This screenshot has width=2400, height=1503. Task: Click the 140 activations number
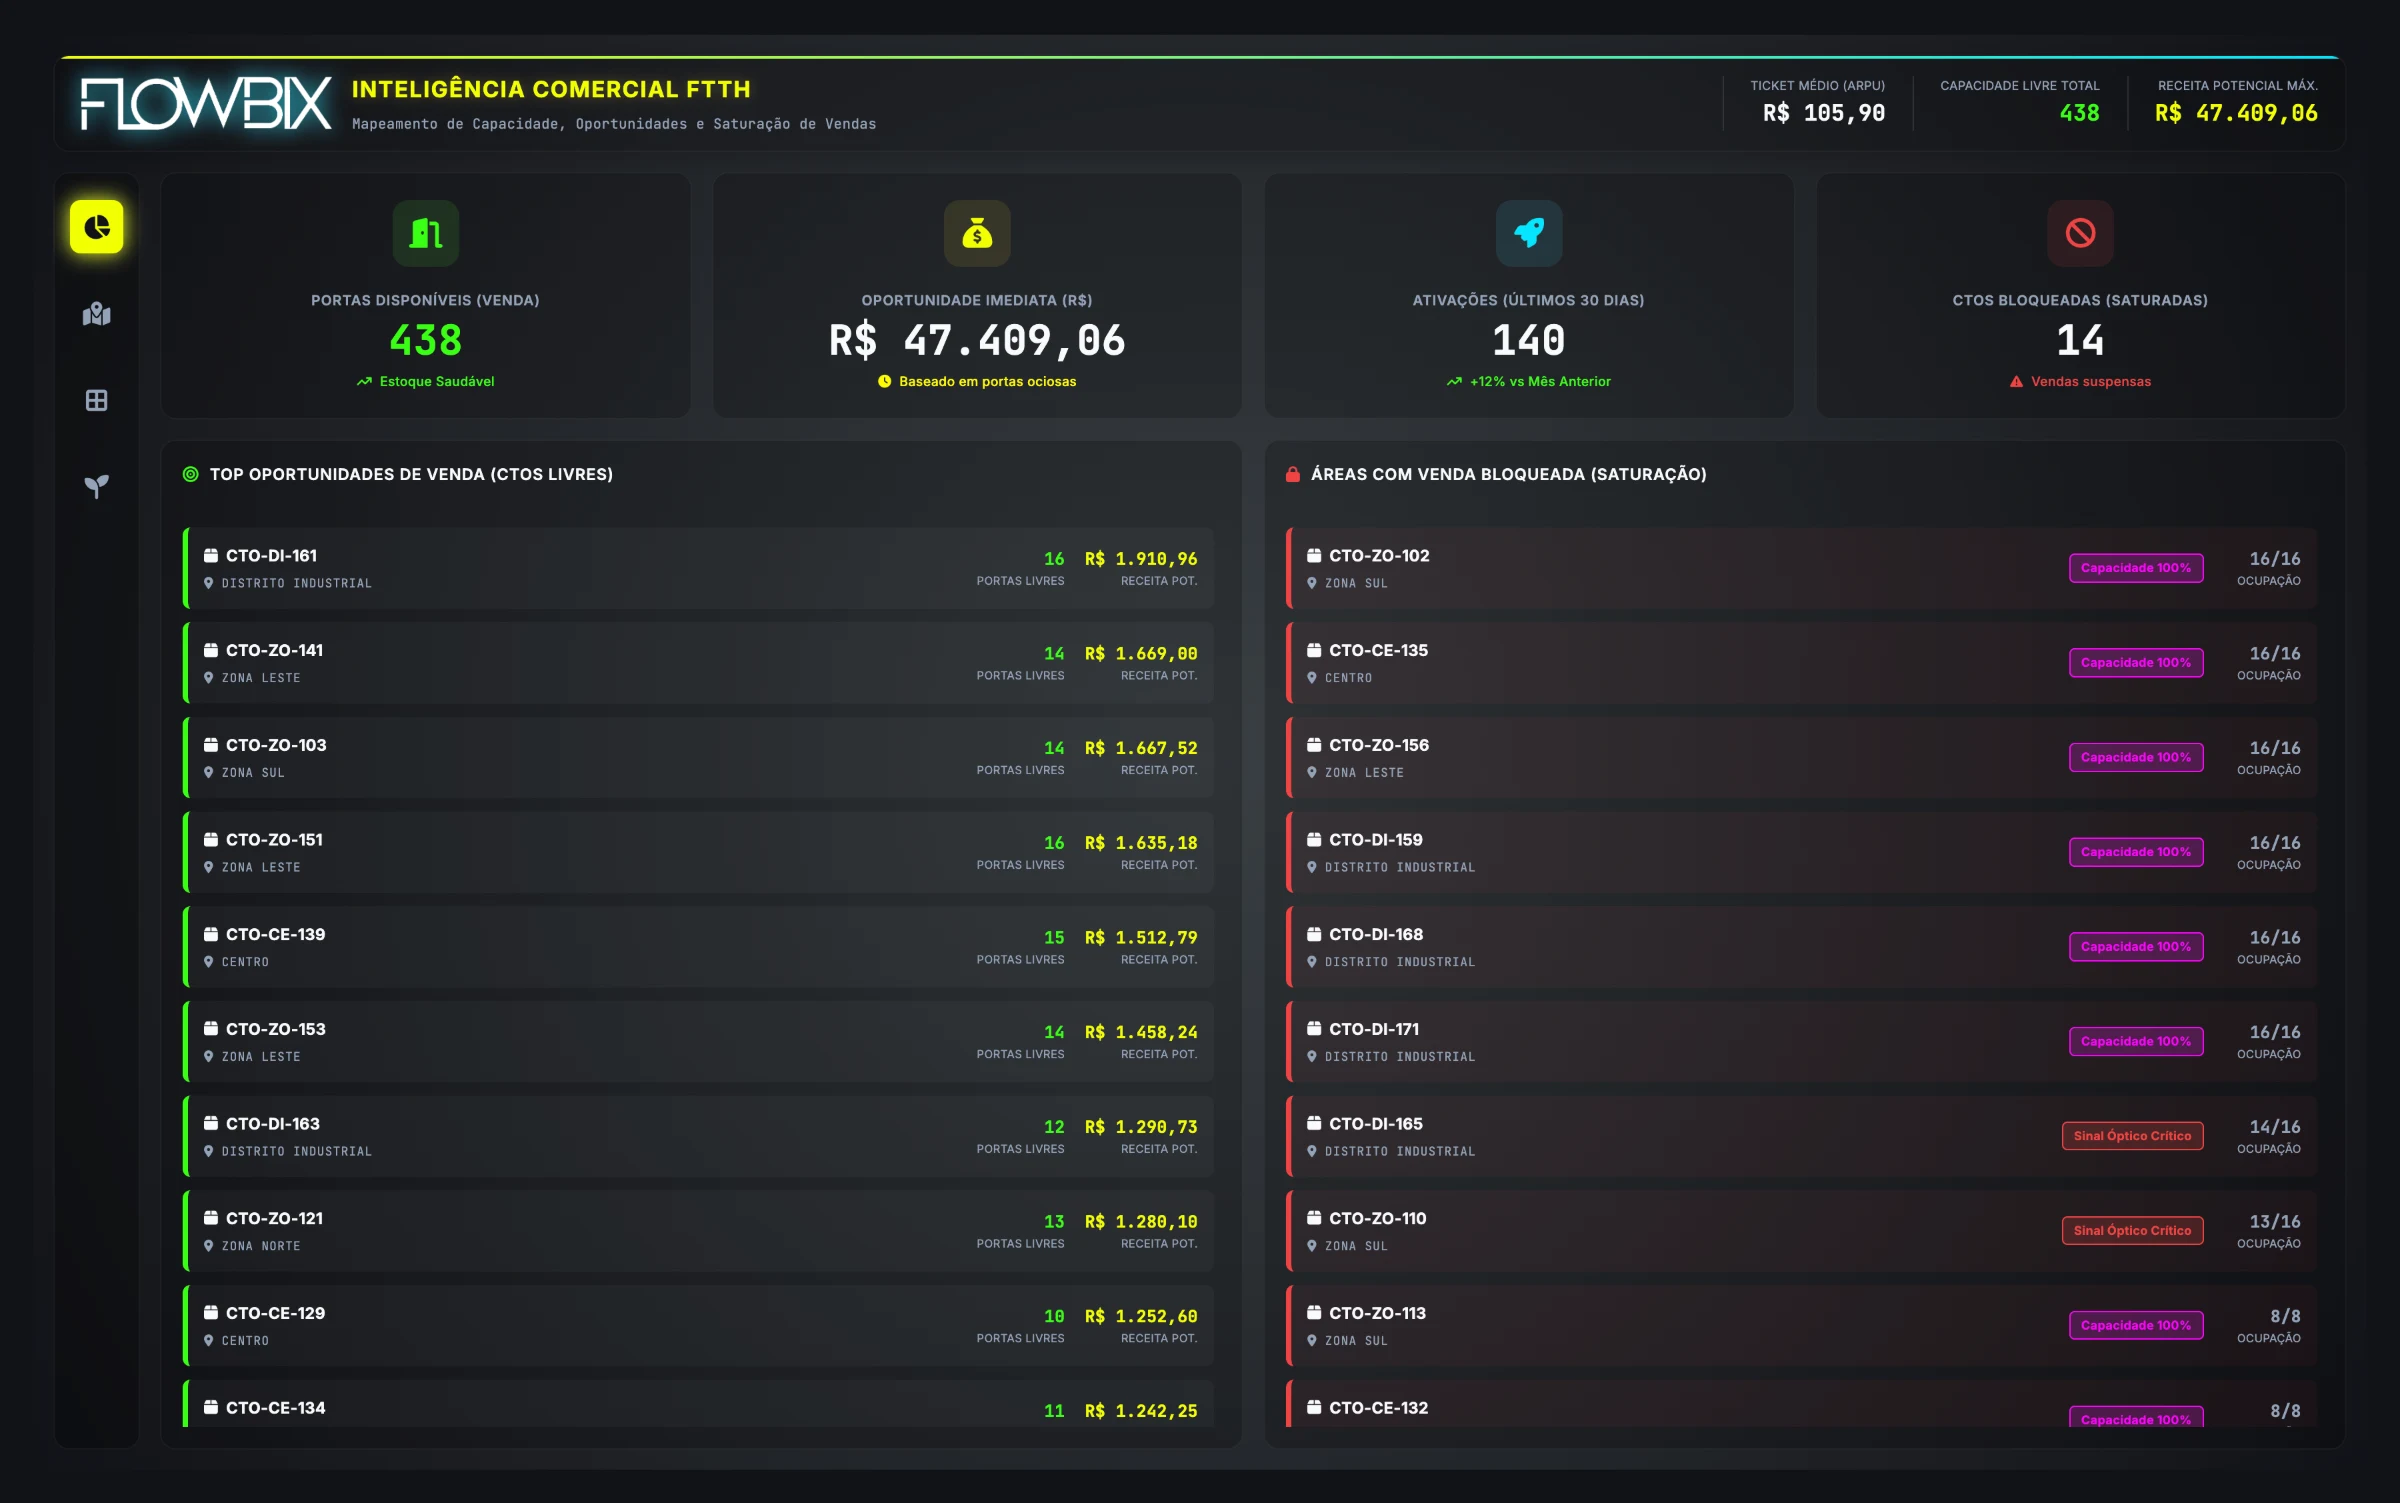coord(1529,341)
